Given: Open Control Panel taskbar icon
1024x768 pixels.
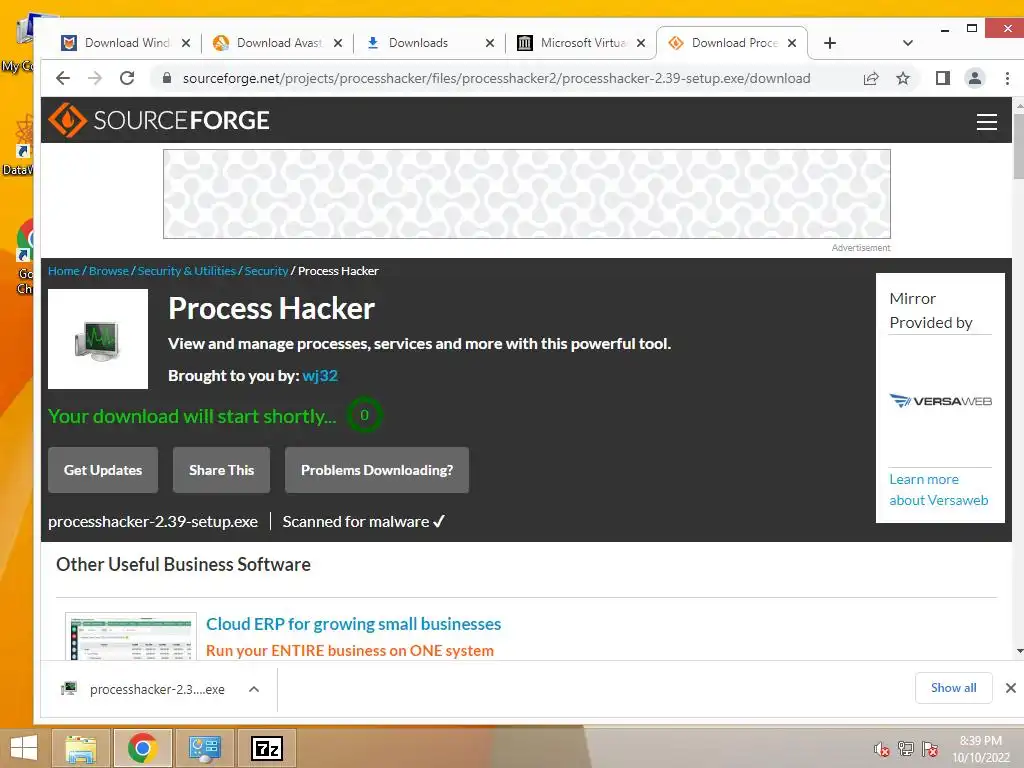Looking at the screenshot, I should click(x=205, y=748).
